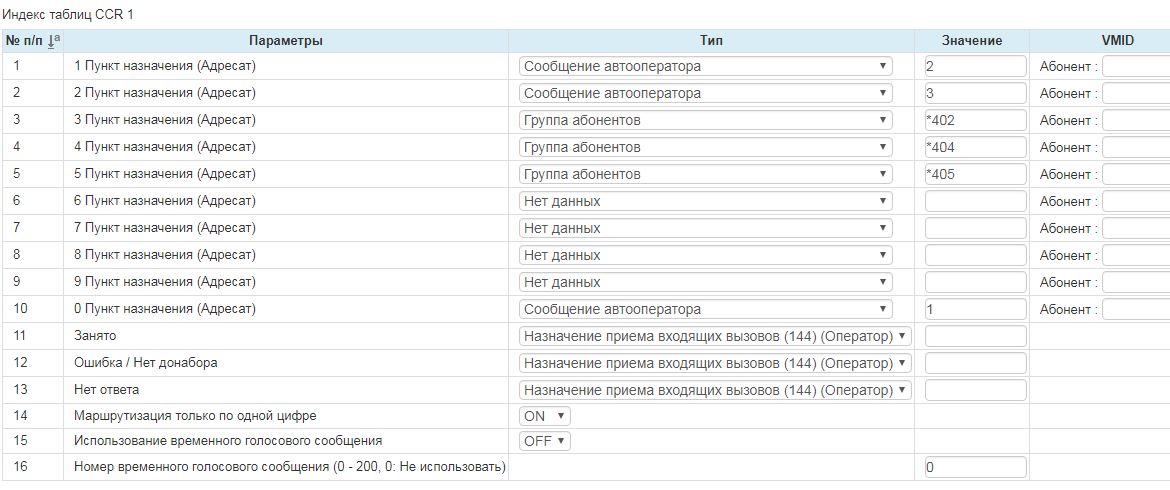The width and height of the screenshot is (1170, 490).
Task: Click VMID subscriber field in row 2
Action: pos(1136,93)
